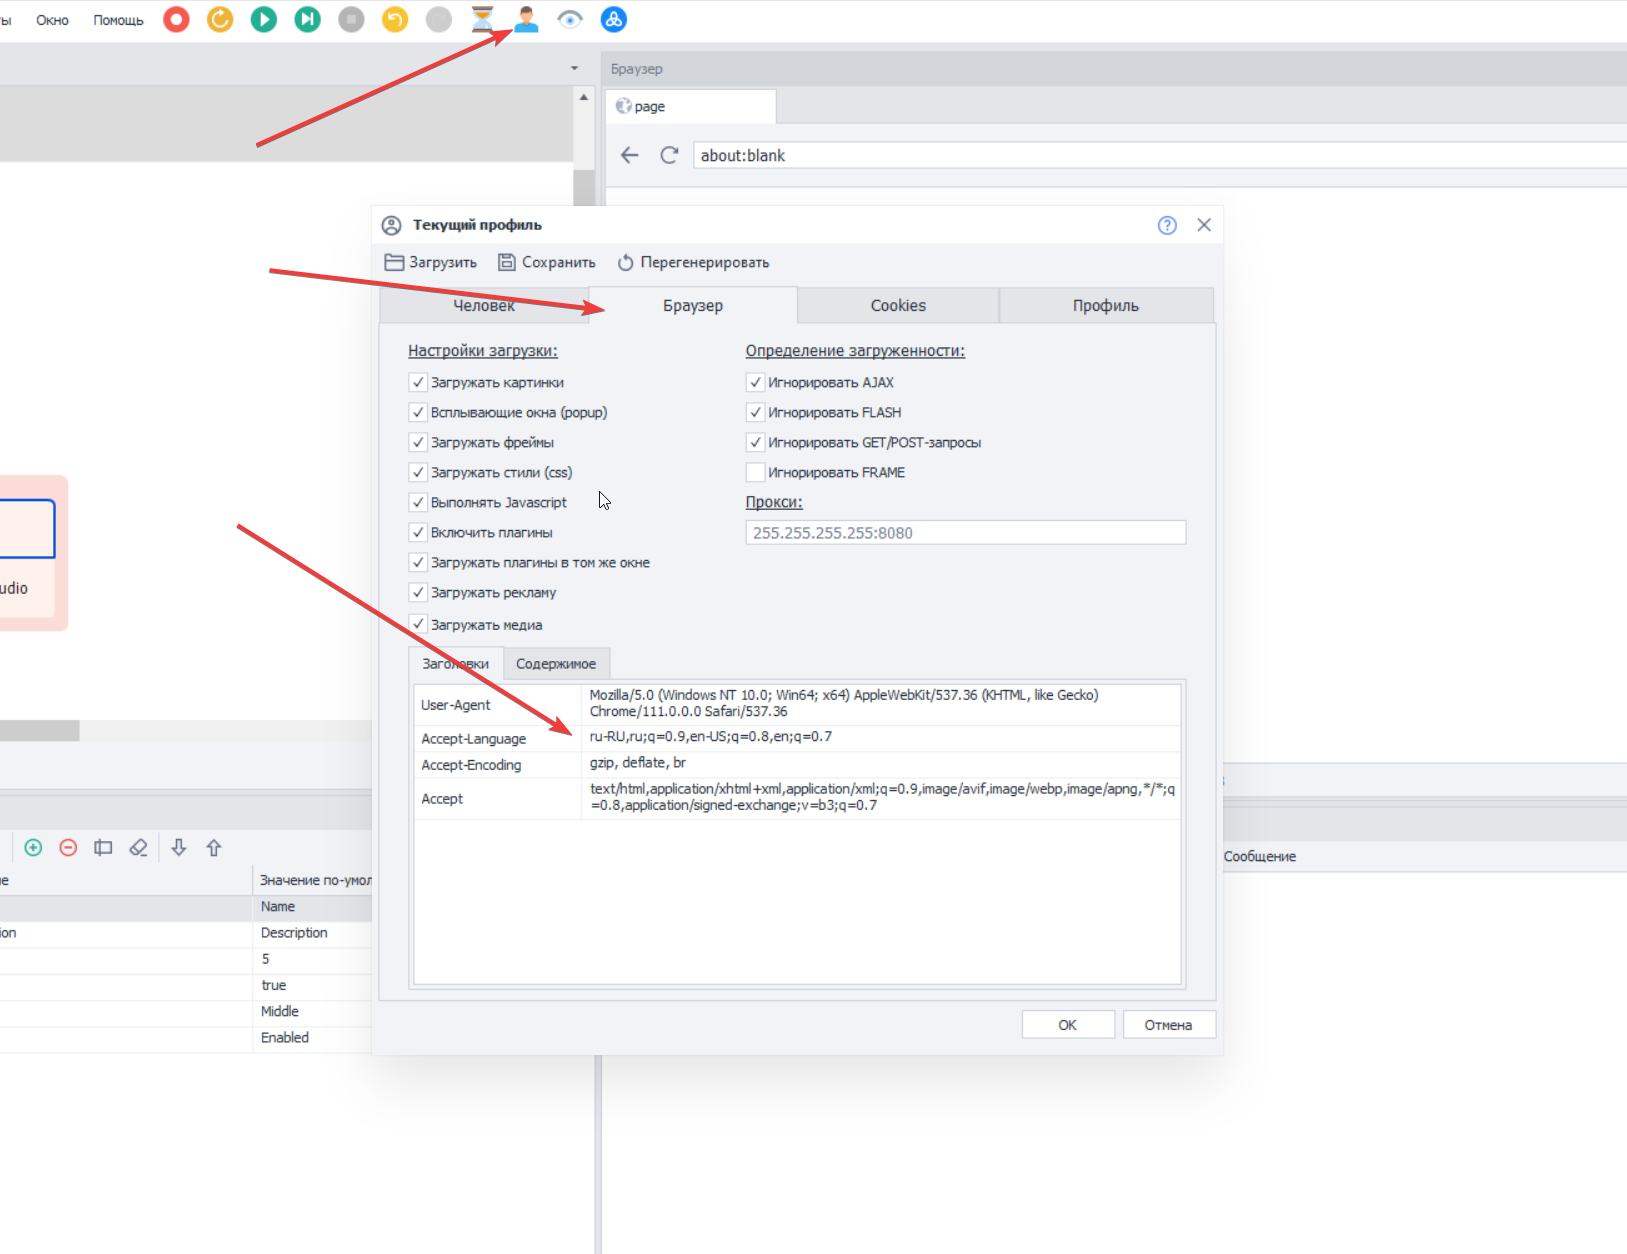The width and height of the screenshot is (1627, 1254).
Task: Toggle Игнорировать AJAX checkbox
Action: click(x=755, y=382)
